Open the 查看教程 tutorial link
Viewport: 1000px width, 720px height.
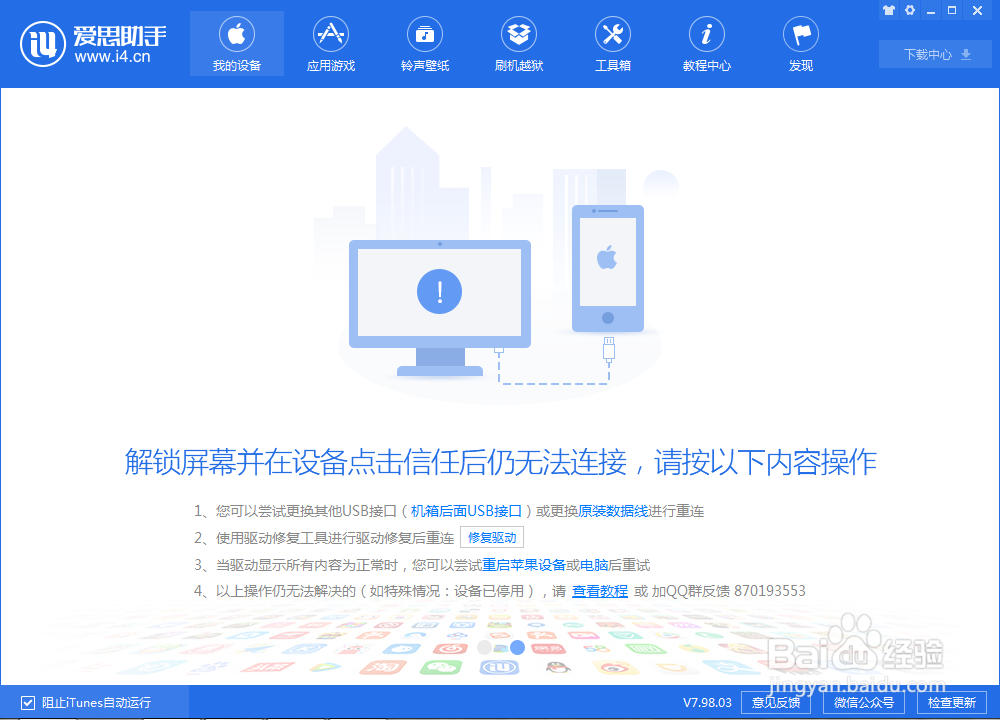tap(599, 591)
